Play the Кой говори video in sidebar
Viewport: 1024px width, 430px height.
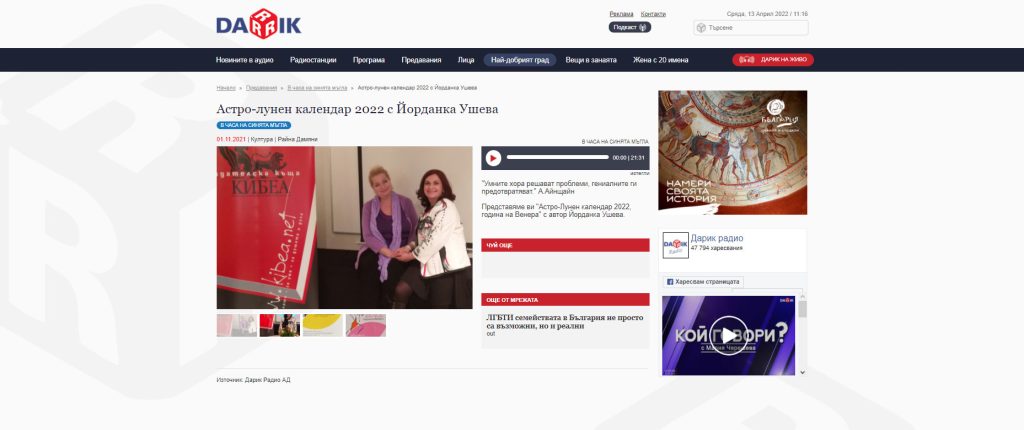click(728, 333)
